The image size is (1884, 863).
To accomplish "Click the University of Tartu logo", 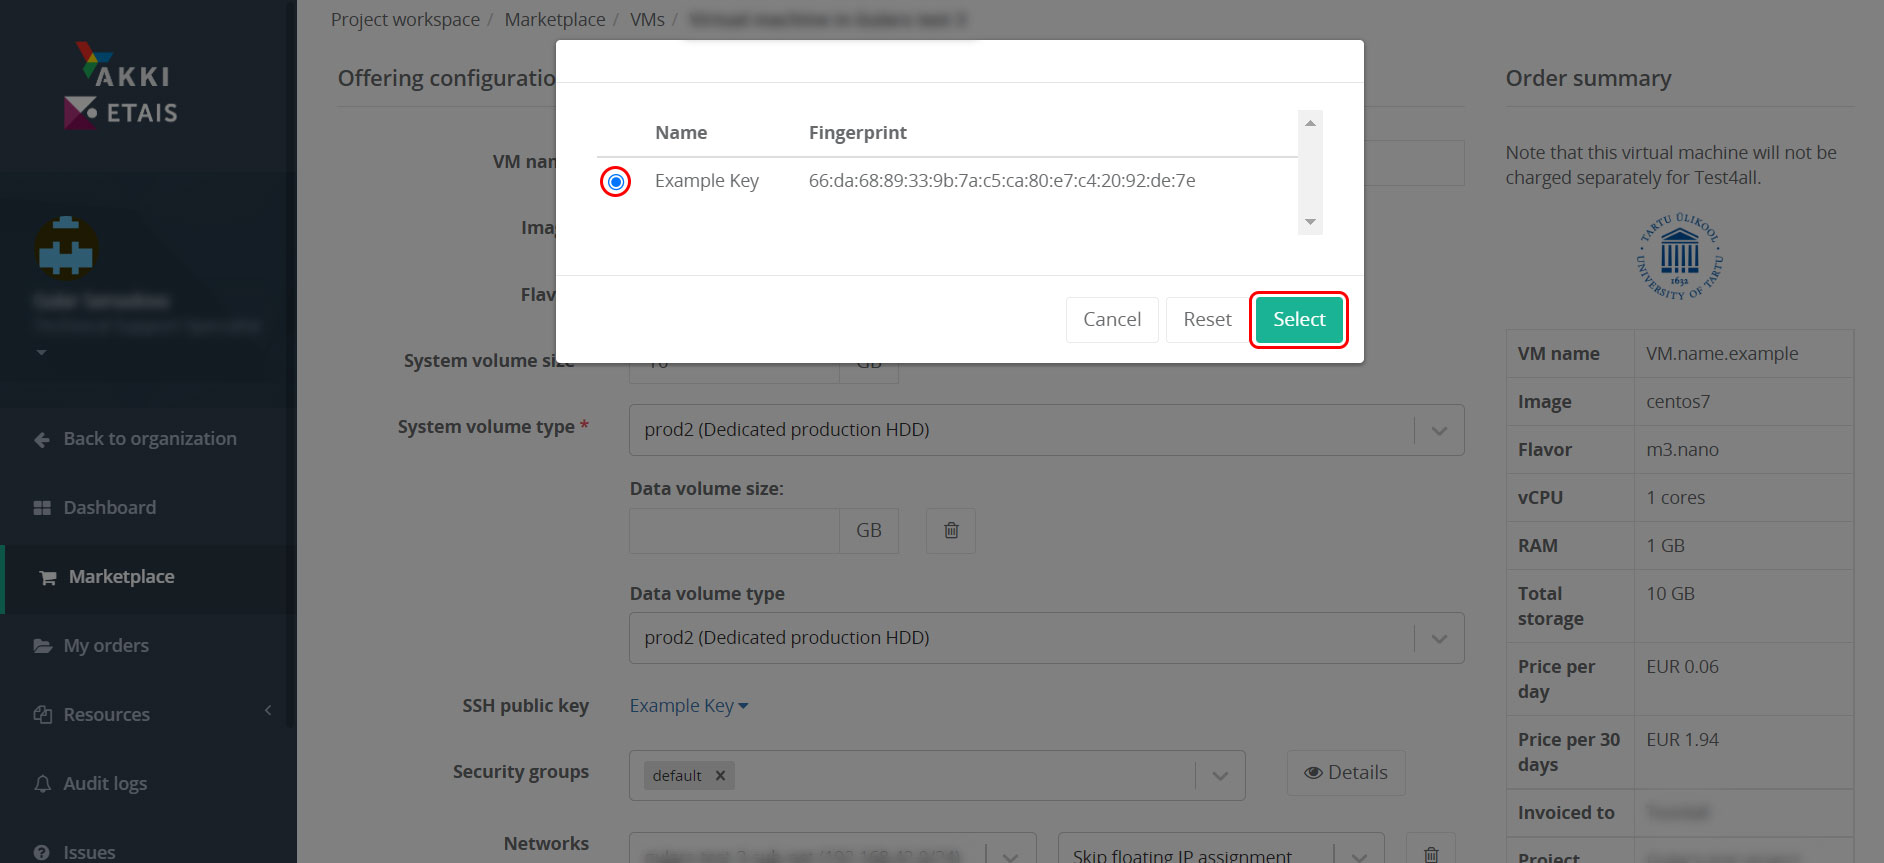I will click(x=1680, y=256).
